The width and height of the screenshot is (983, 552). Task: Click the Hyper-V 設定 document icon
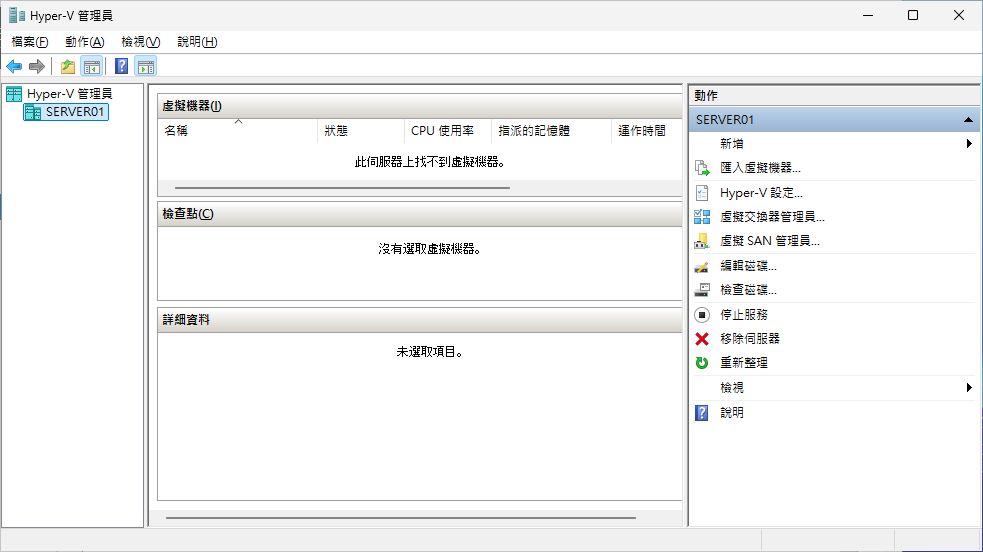tap(702, 193)
